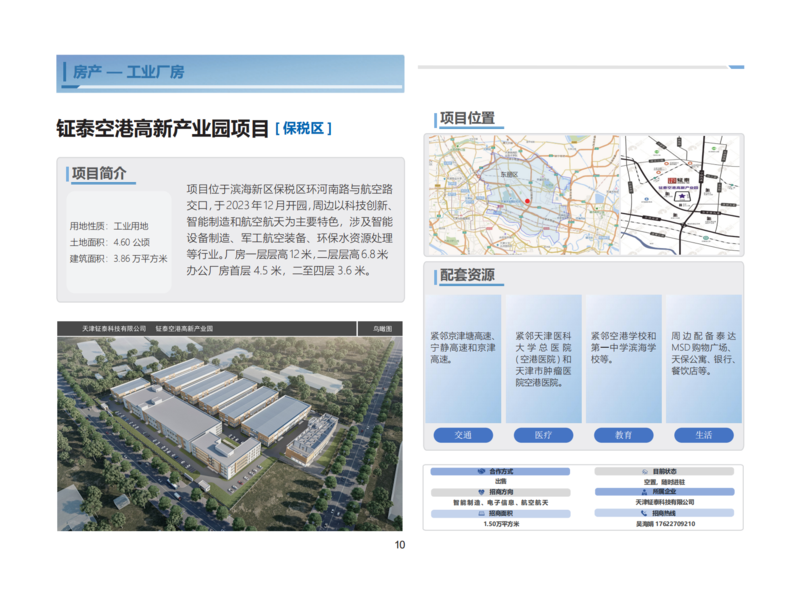This screenshot has height=594, width=800.
Task: Click the 所属企业 label bar
Action: point(664,492)
